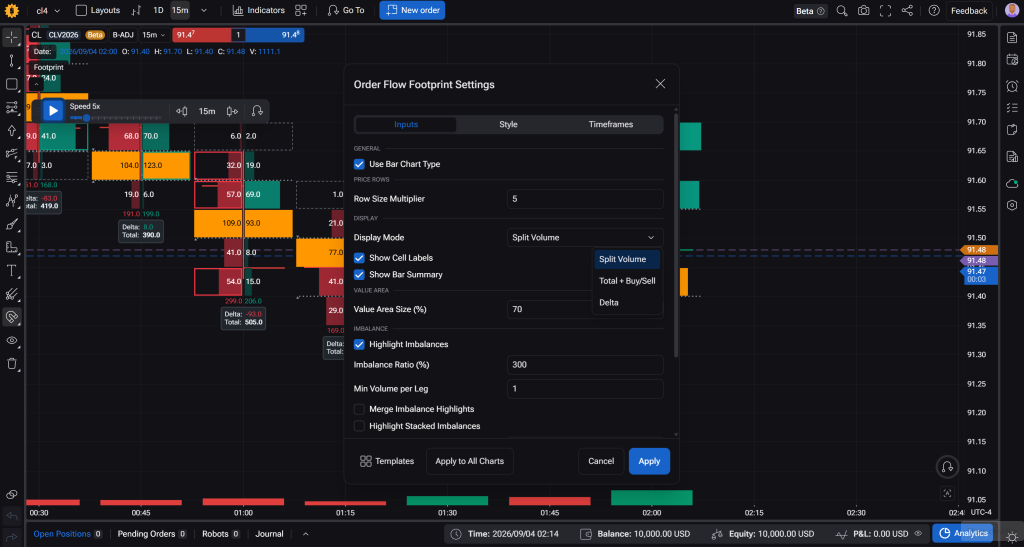Click the Apply button
Screen dimensions: 1024x547
pos(649,461)
